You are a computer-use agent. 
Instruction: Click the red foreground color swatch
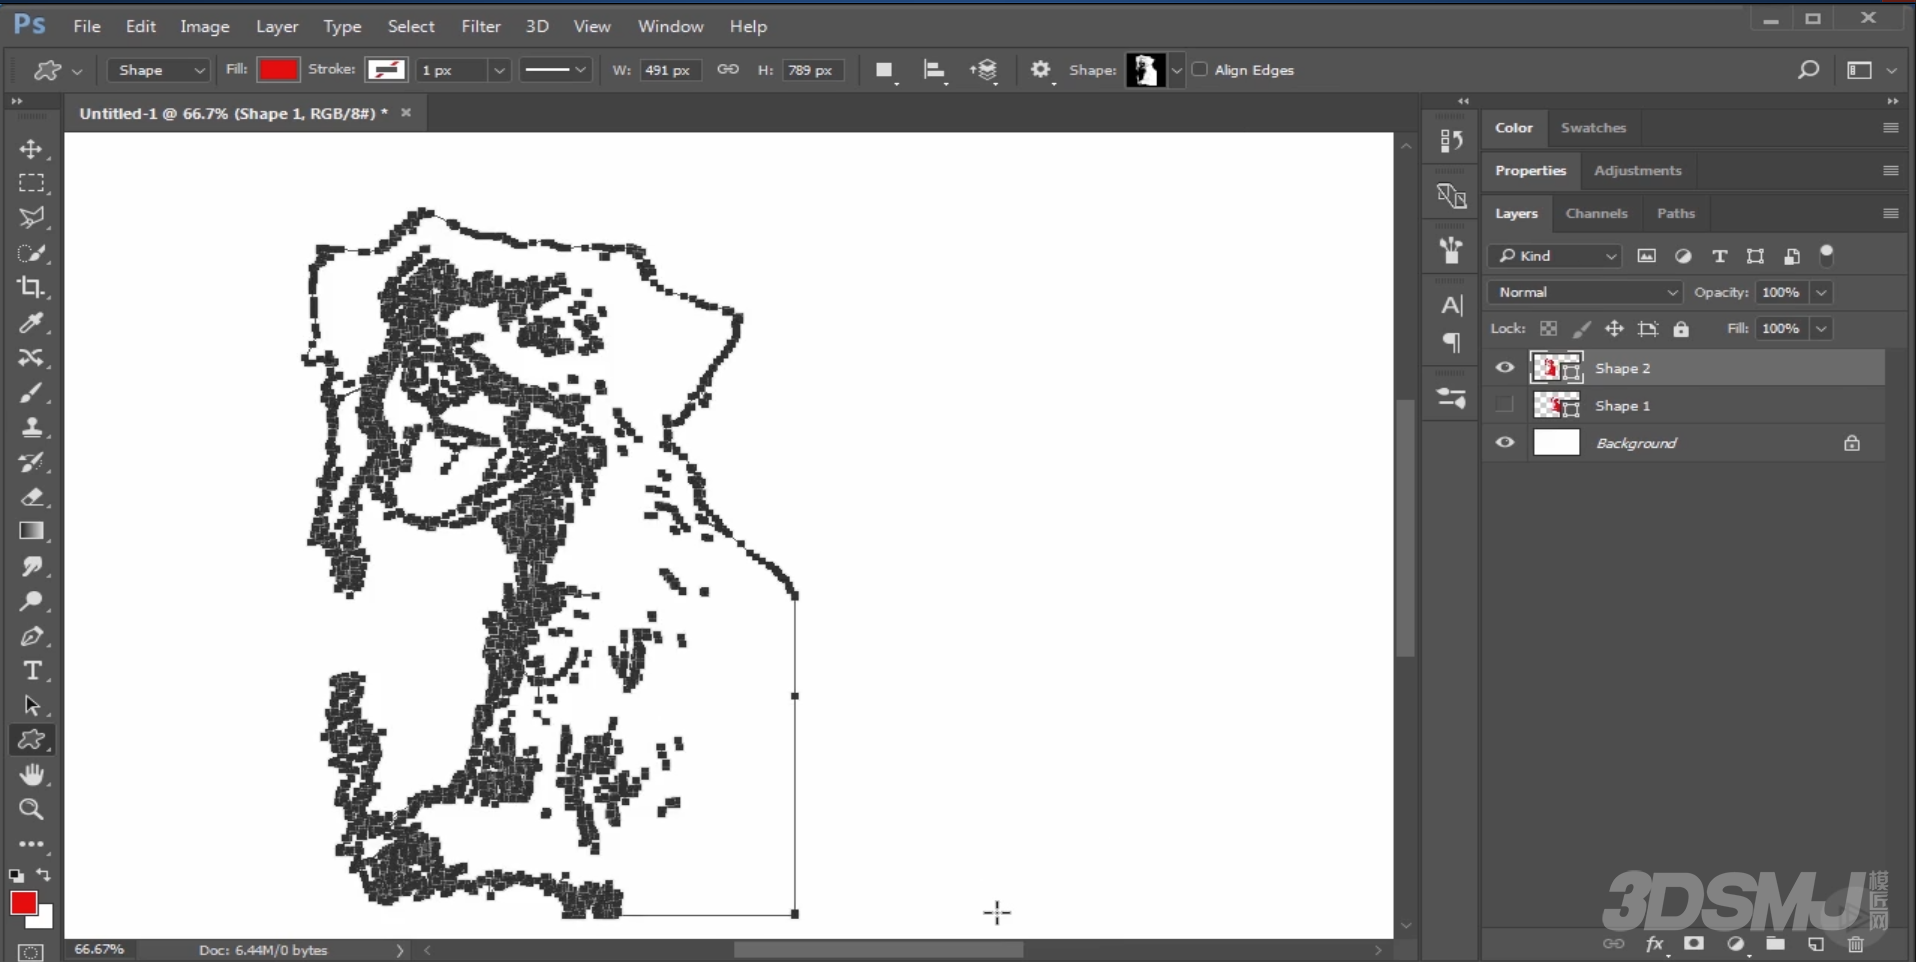23,903
